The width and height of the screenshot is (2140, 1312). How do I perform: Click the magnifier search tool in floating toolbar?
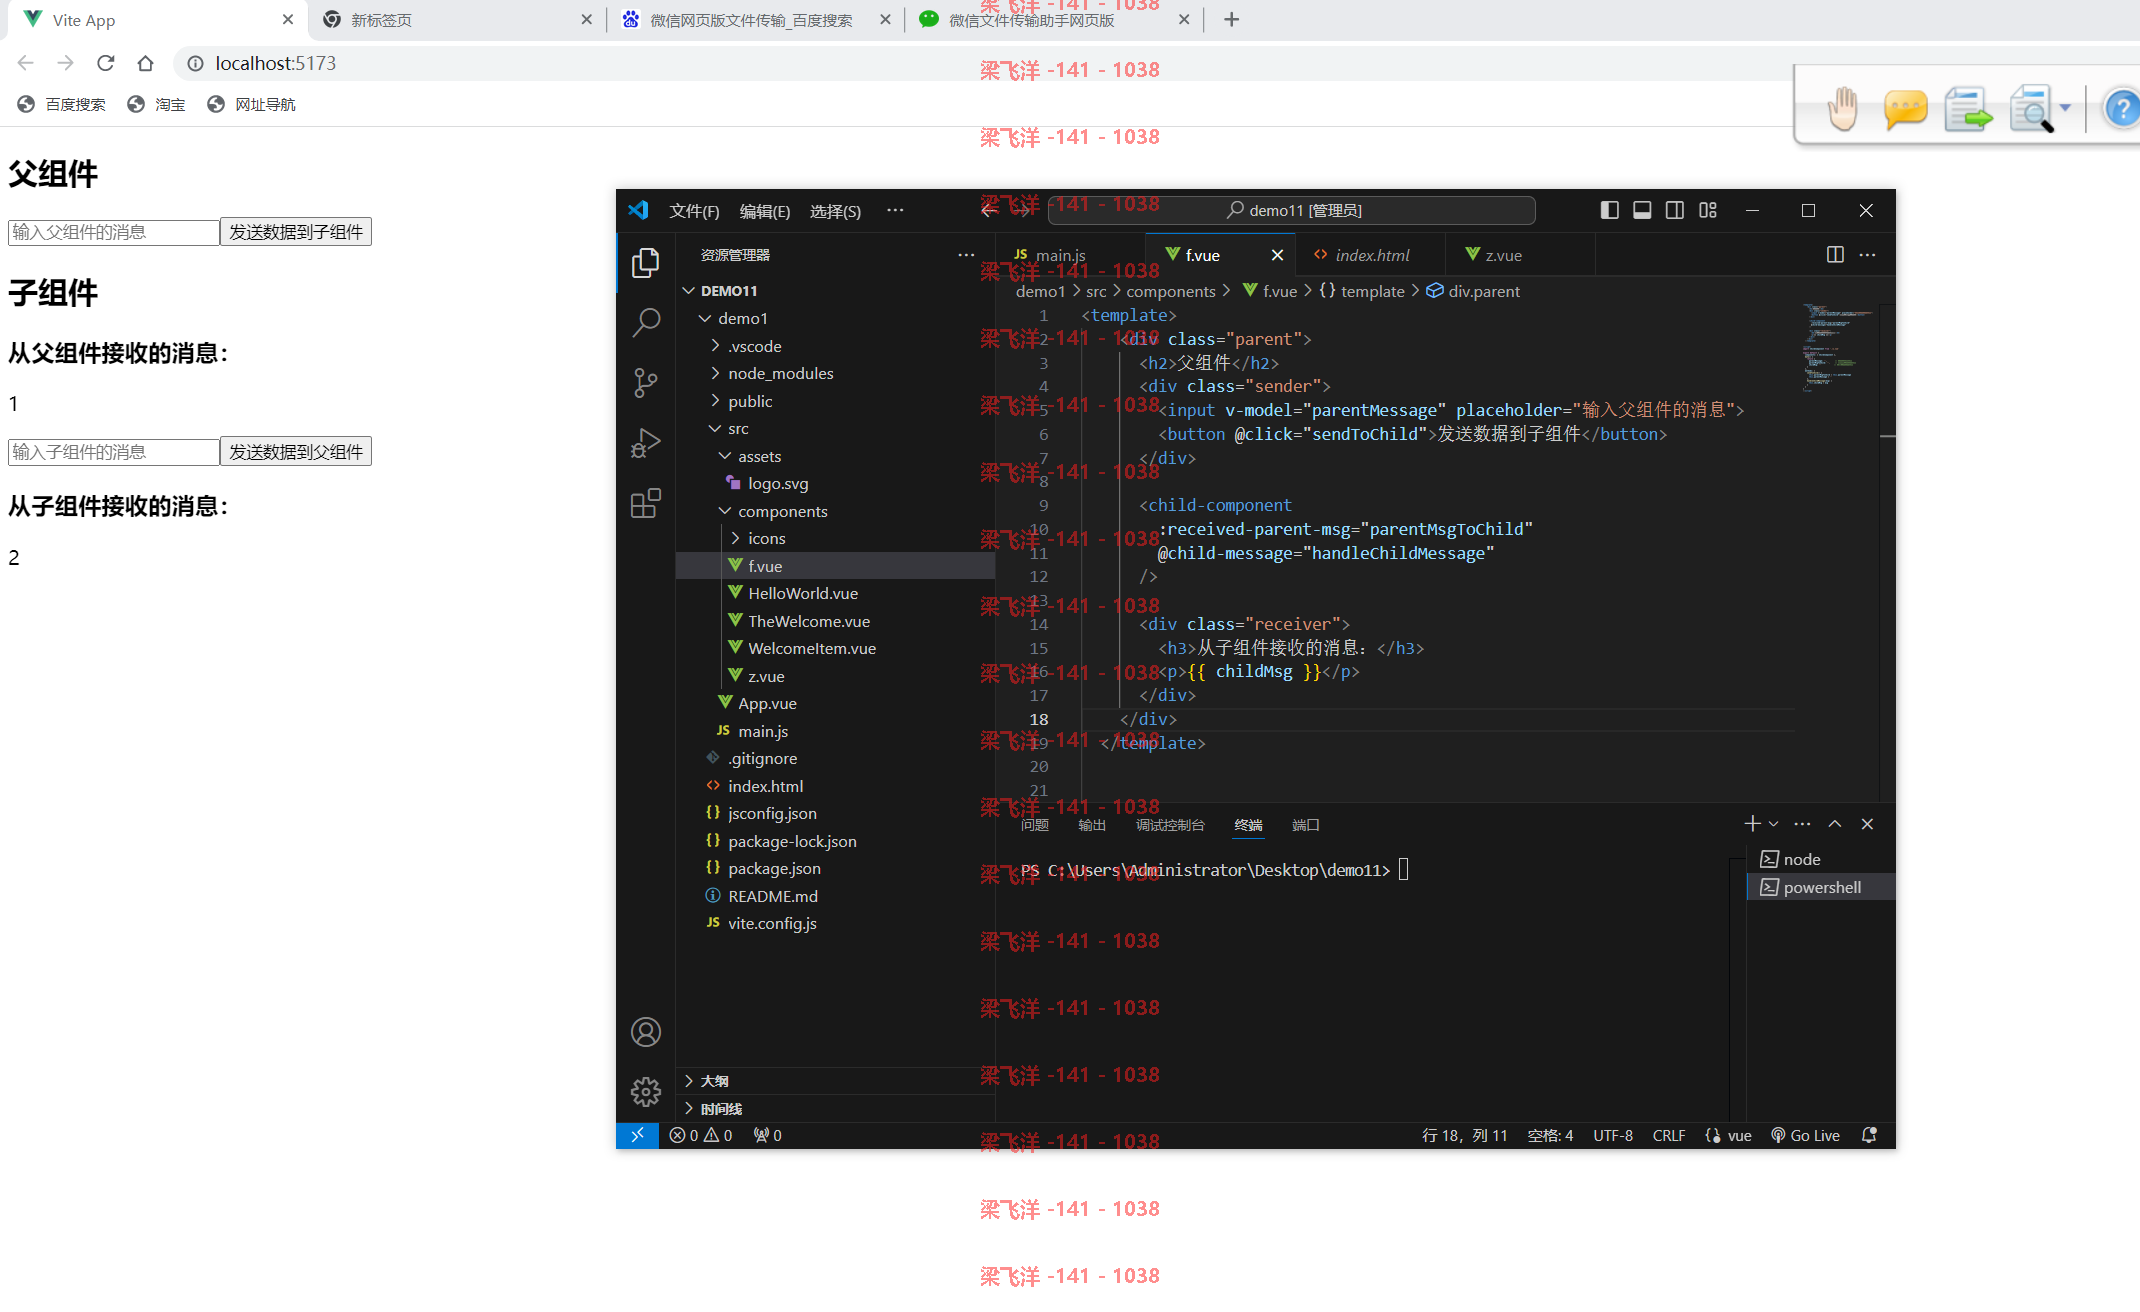point(2032,108)
